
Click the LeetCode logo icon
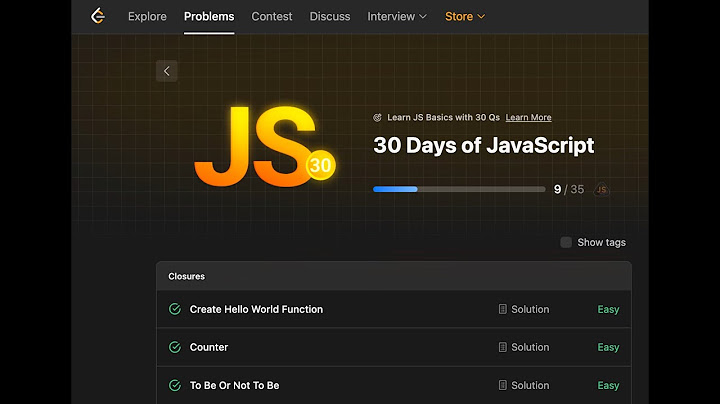coord(98,16)
